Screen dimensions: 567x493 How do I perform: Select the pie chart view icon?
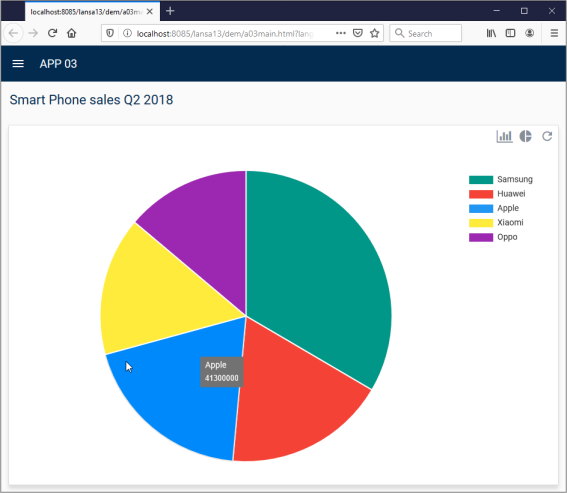click(525, 136)
